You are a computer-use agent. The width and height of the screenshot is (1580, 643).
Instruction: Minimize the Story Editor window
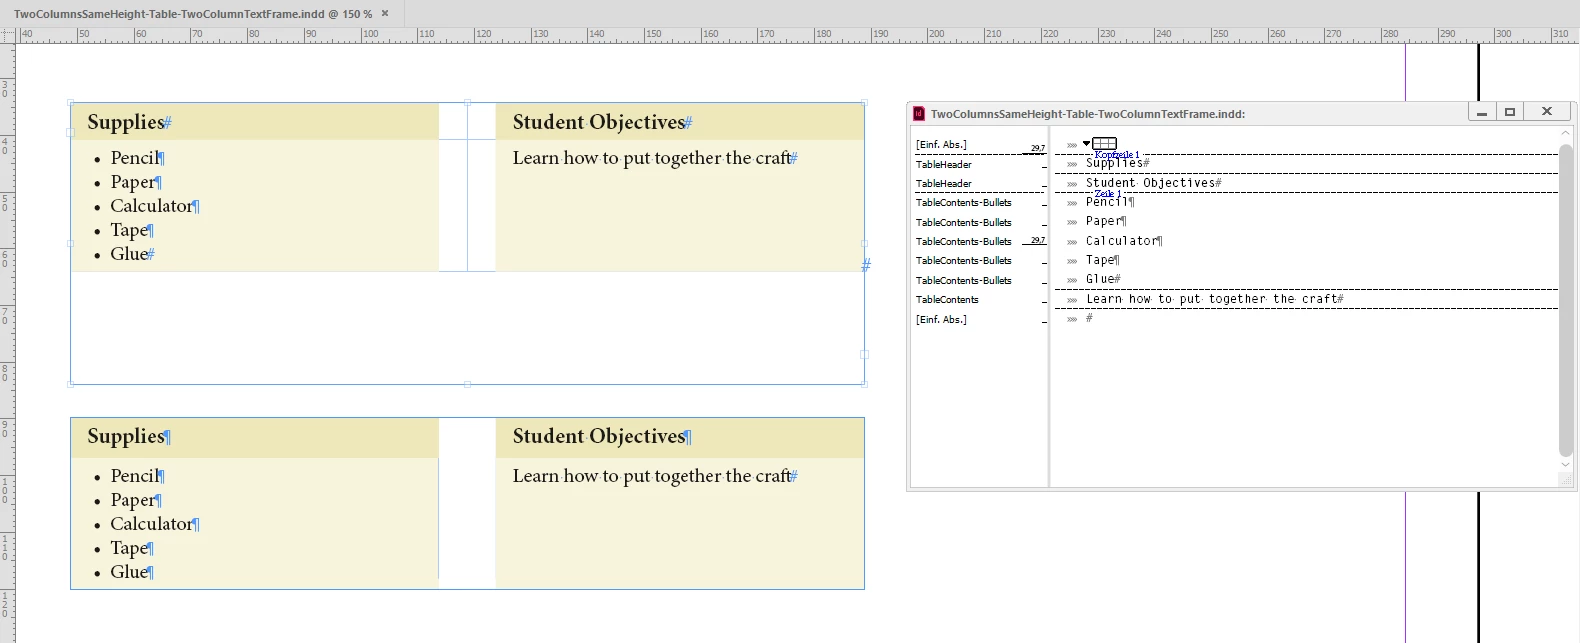(x=1482, y=112)
